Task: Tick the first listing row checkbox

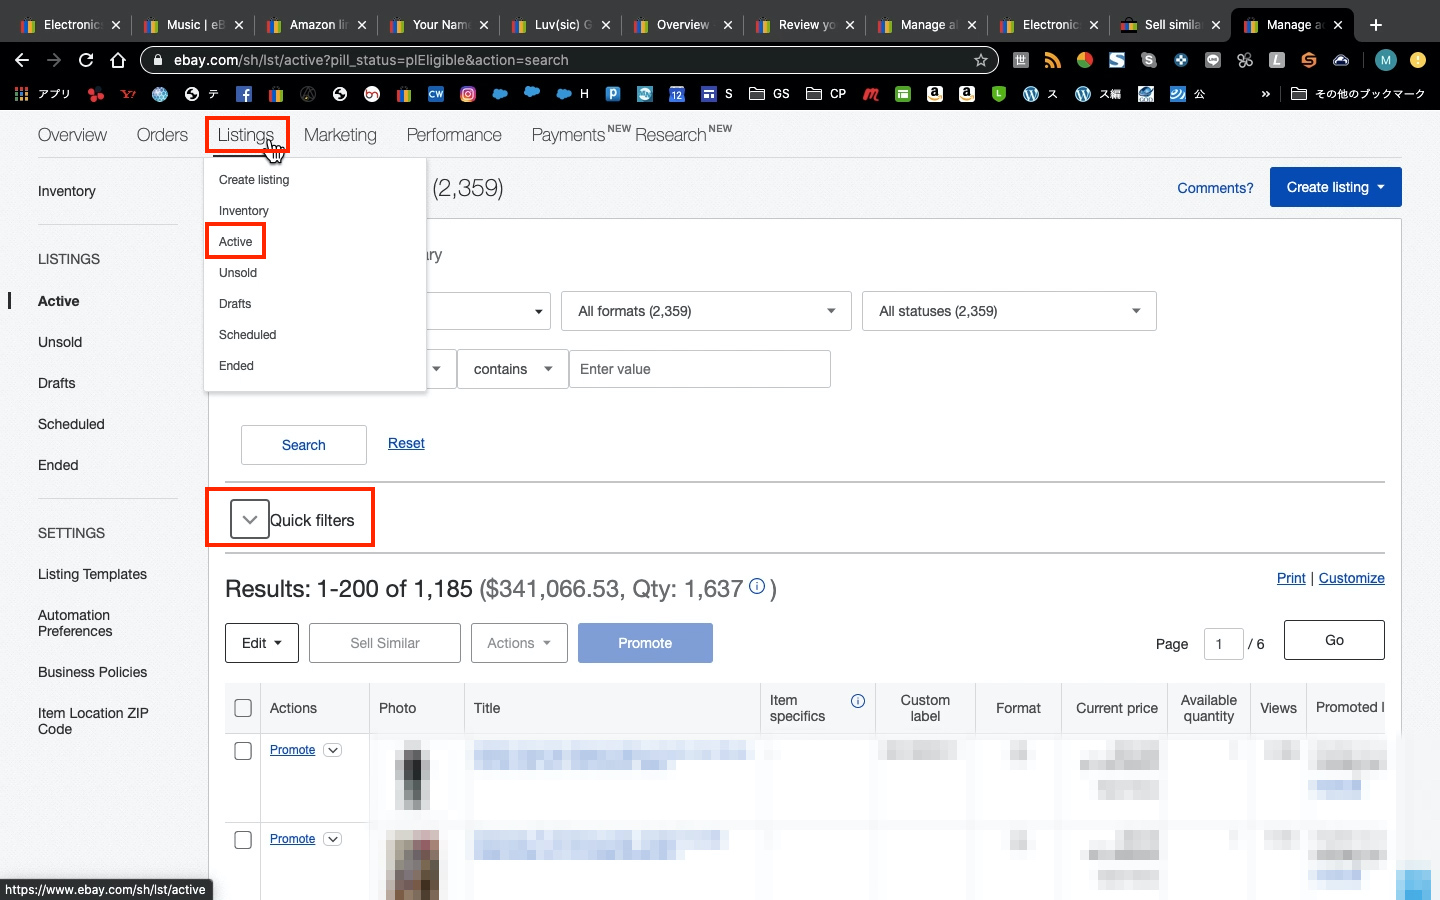Action: pyautogui.click(x=243, y=751)
